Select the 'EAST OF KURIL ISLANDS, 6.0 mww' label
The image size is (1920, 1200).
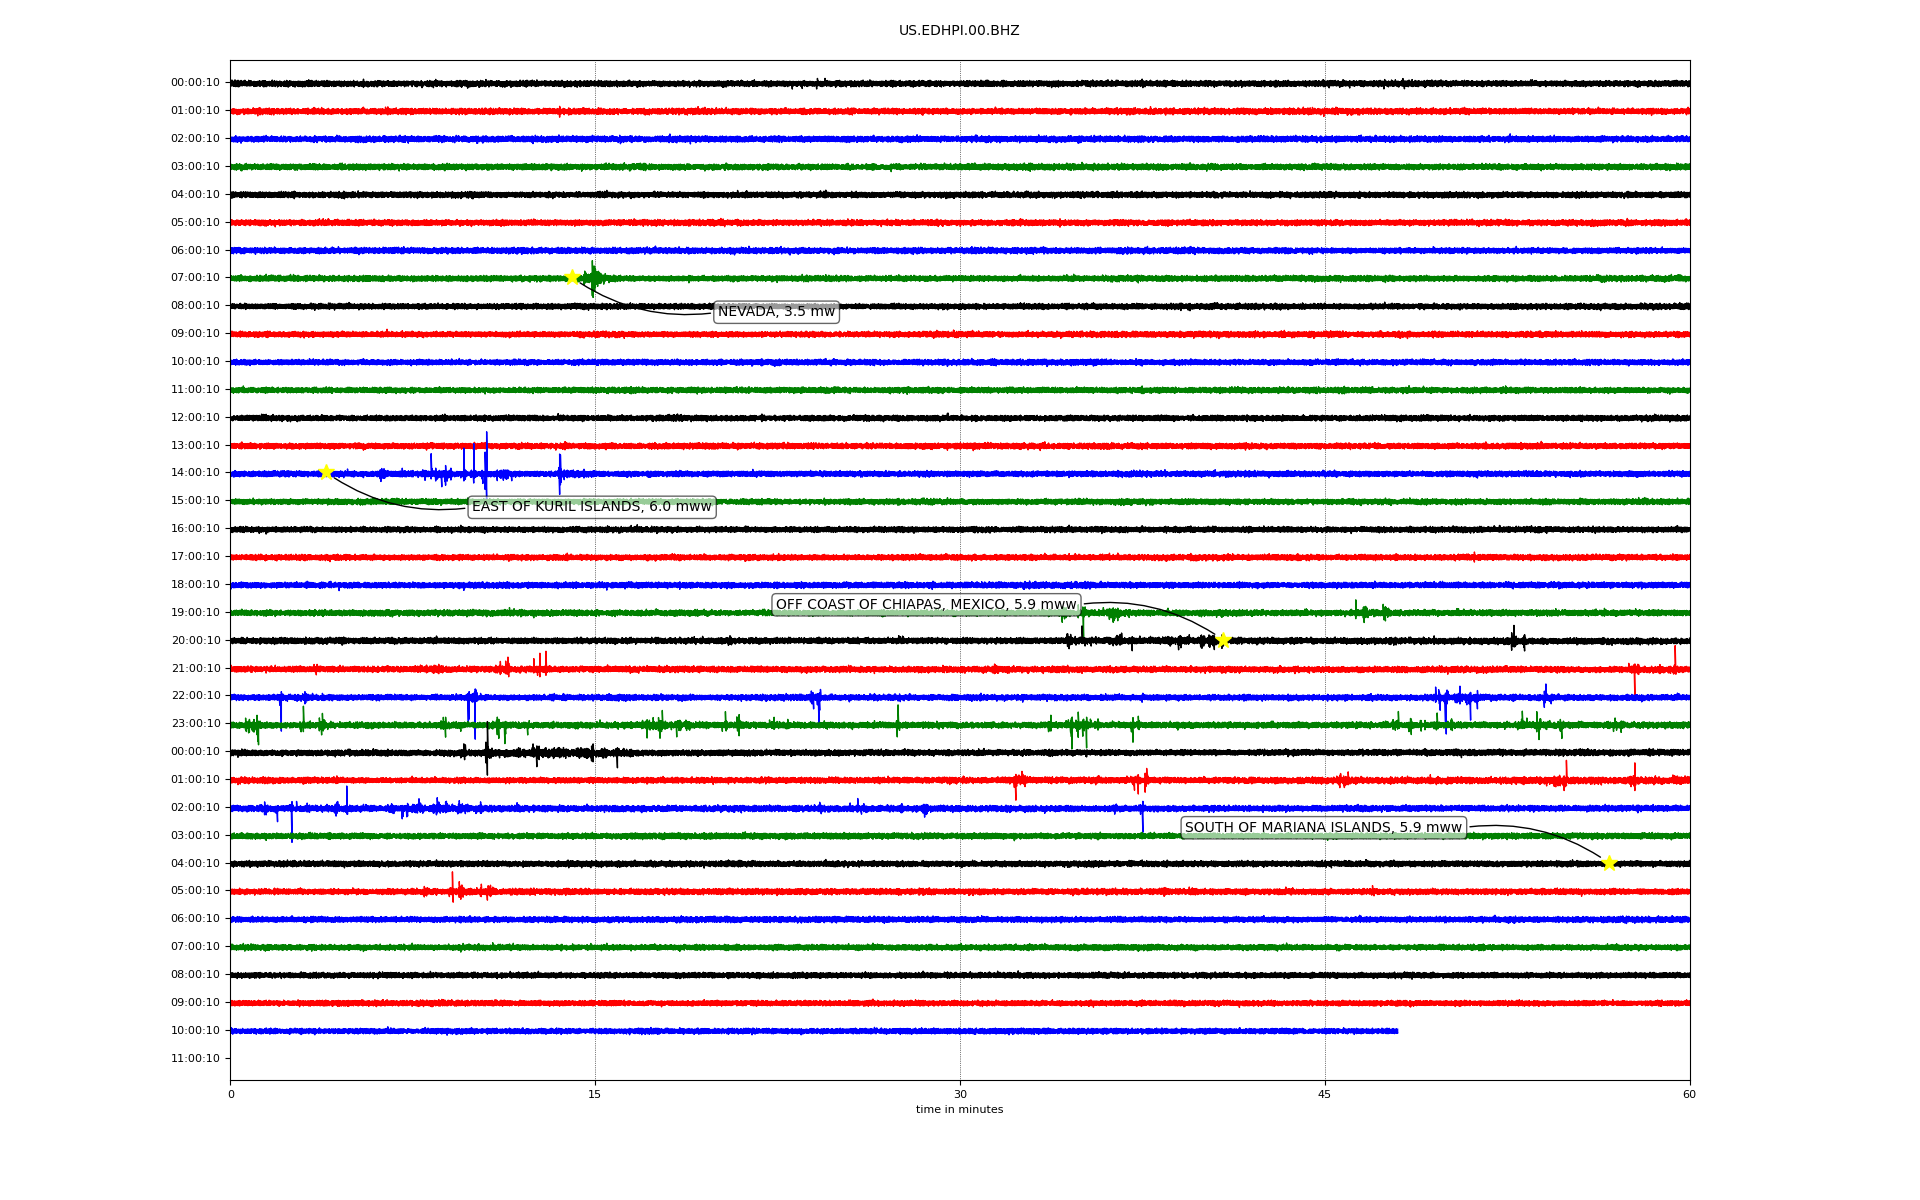(x=592, y=507)
